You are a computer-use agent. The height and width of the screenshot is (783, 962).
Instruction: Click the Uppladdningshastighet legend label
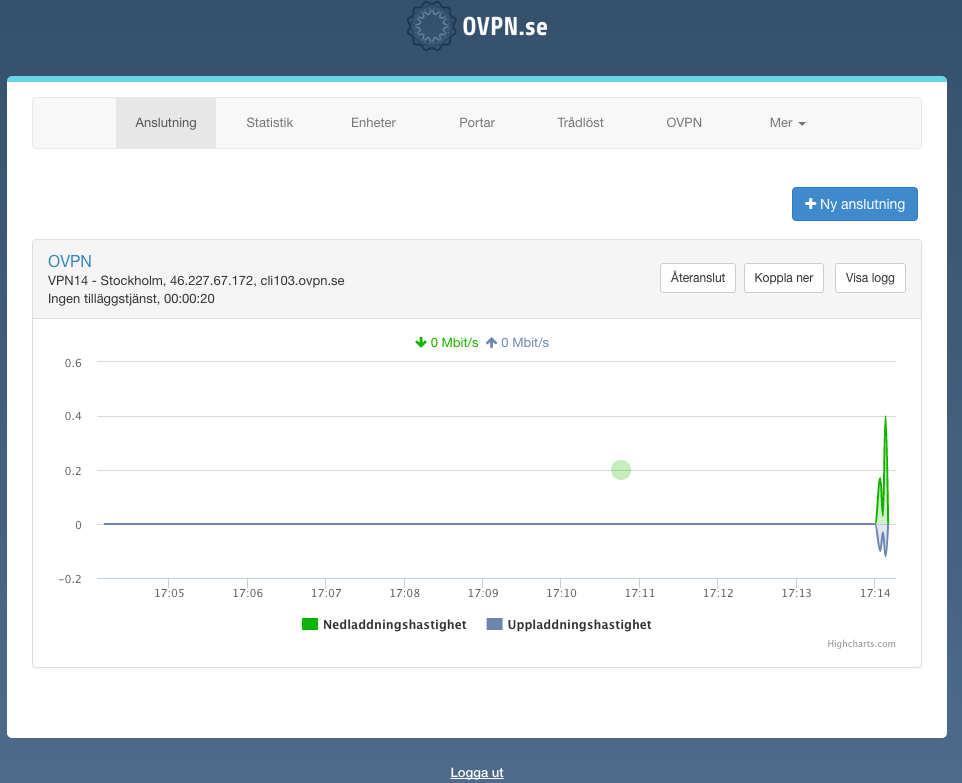(579, 625)
